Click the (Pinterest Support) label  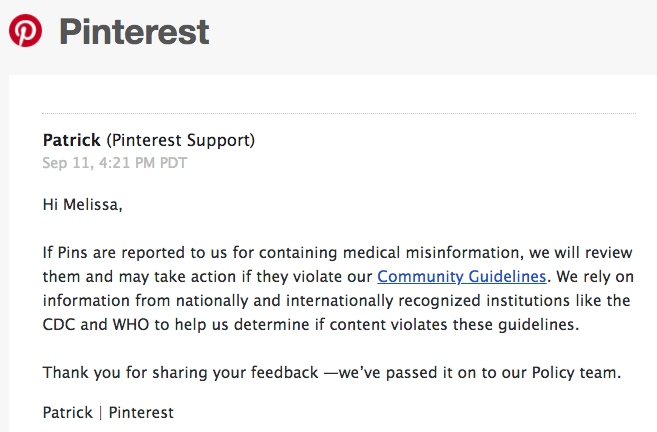pyautogui.click(x=180, y=141)
